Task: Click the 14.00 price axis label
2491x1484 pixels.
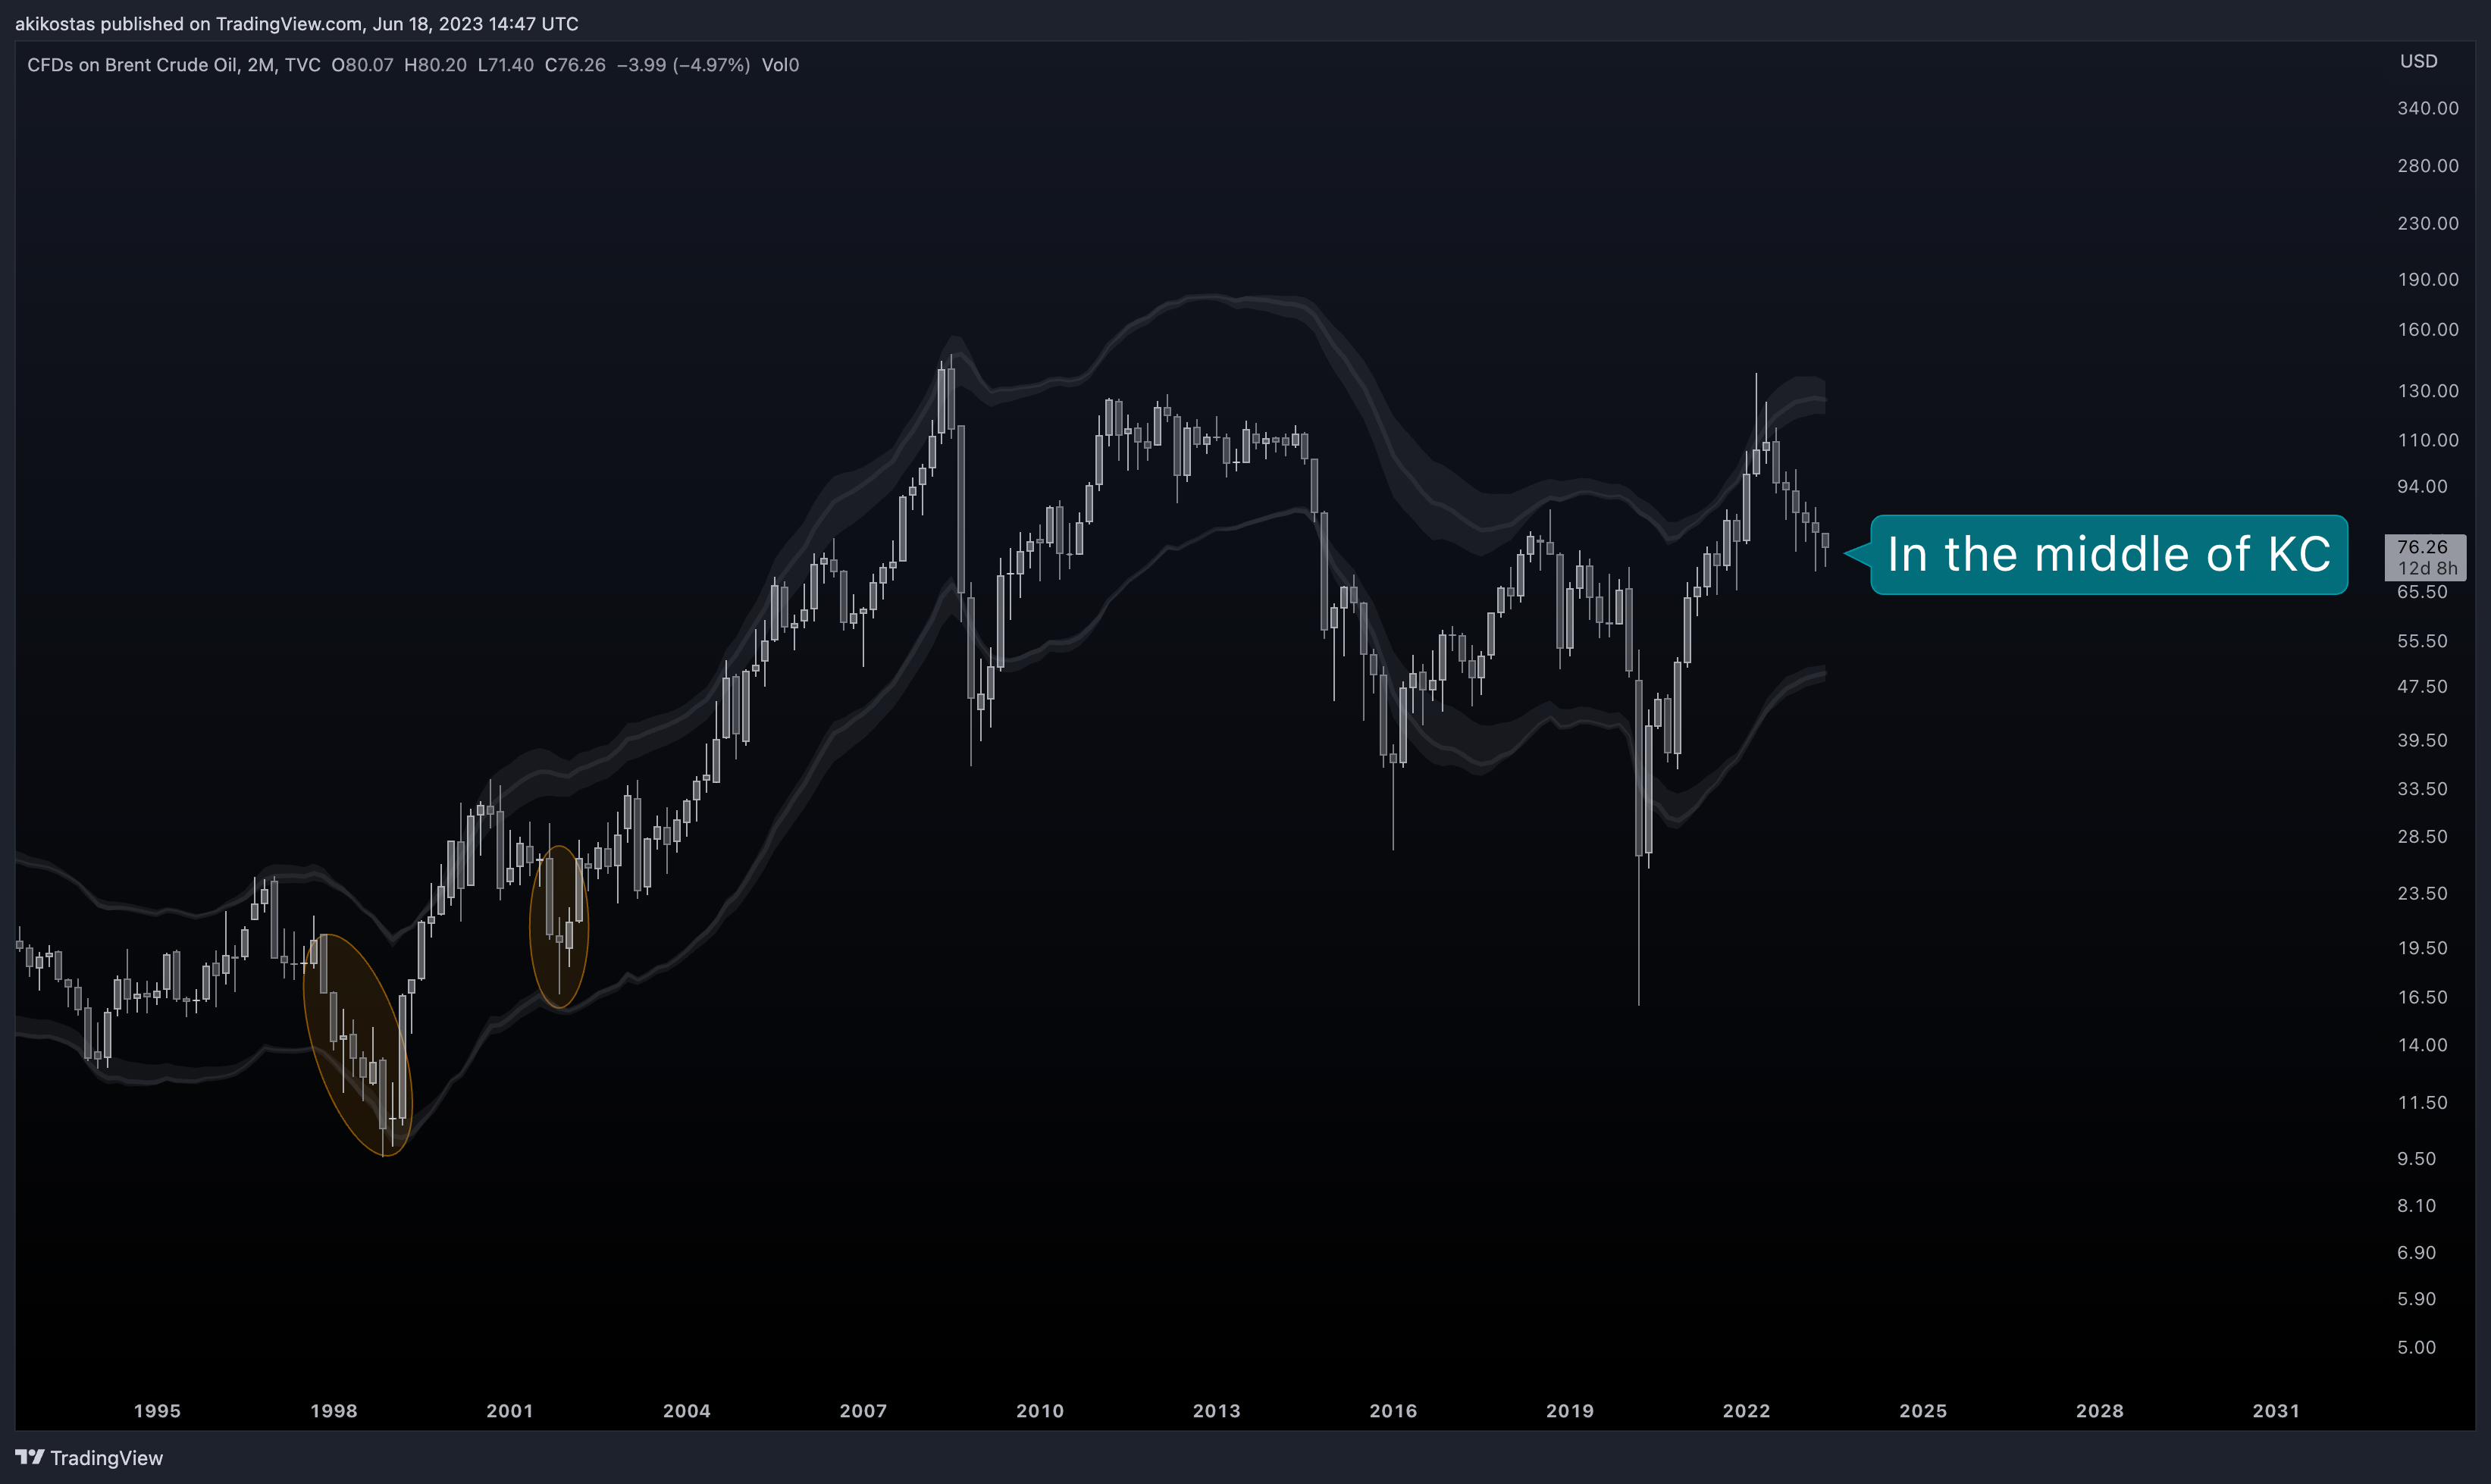Action: tap(2422, 1045)
